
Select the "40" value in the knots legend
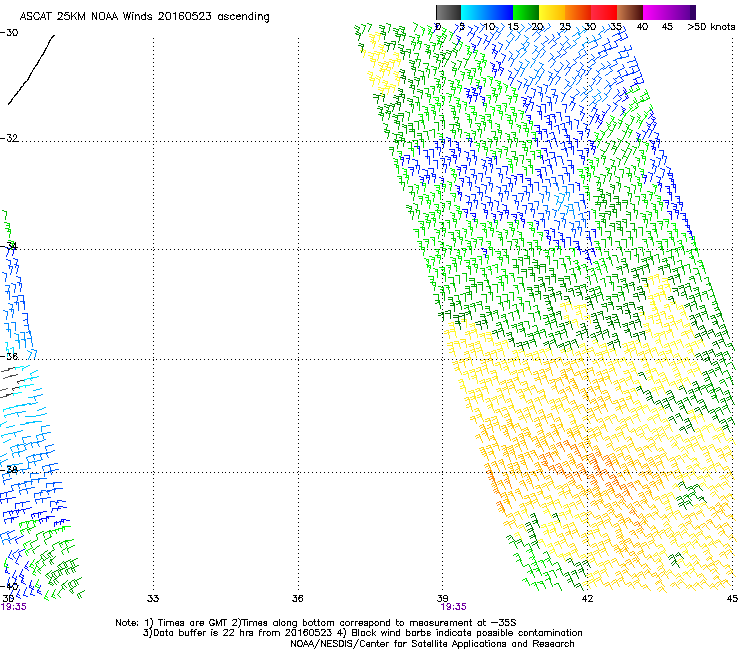(x=642, y=27)
